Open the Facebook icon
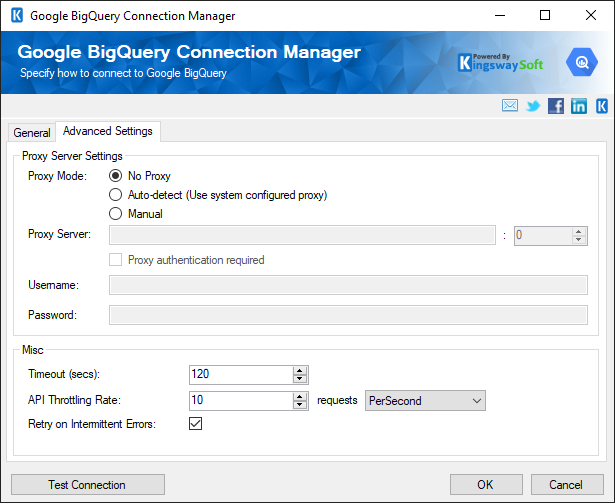This screenshot has height=503, width=615. (556, 106)
